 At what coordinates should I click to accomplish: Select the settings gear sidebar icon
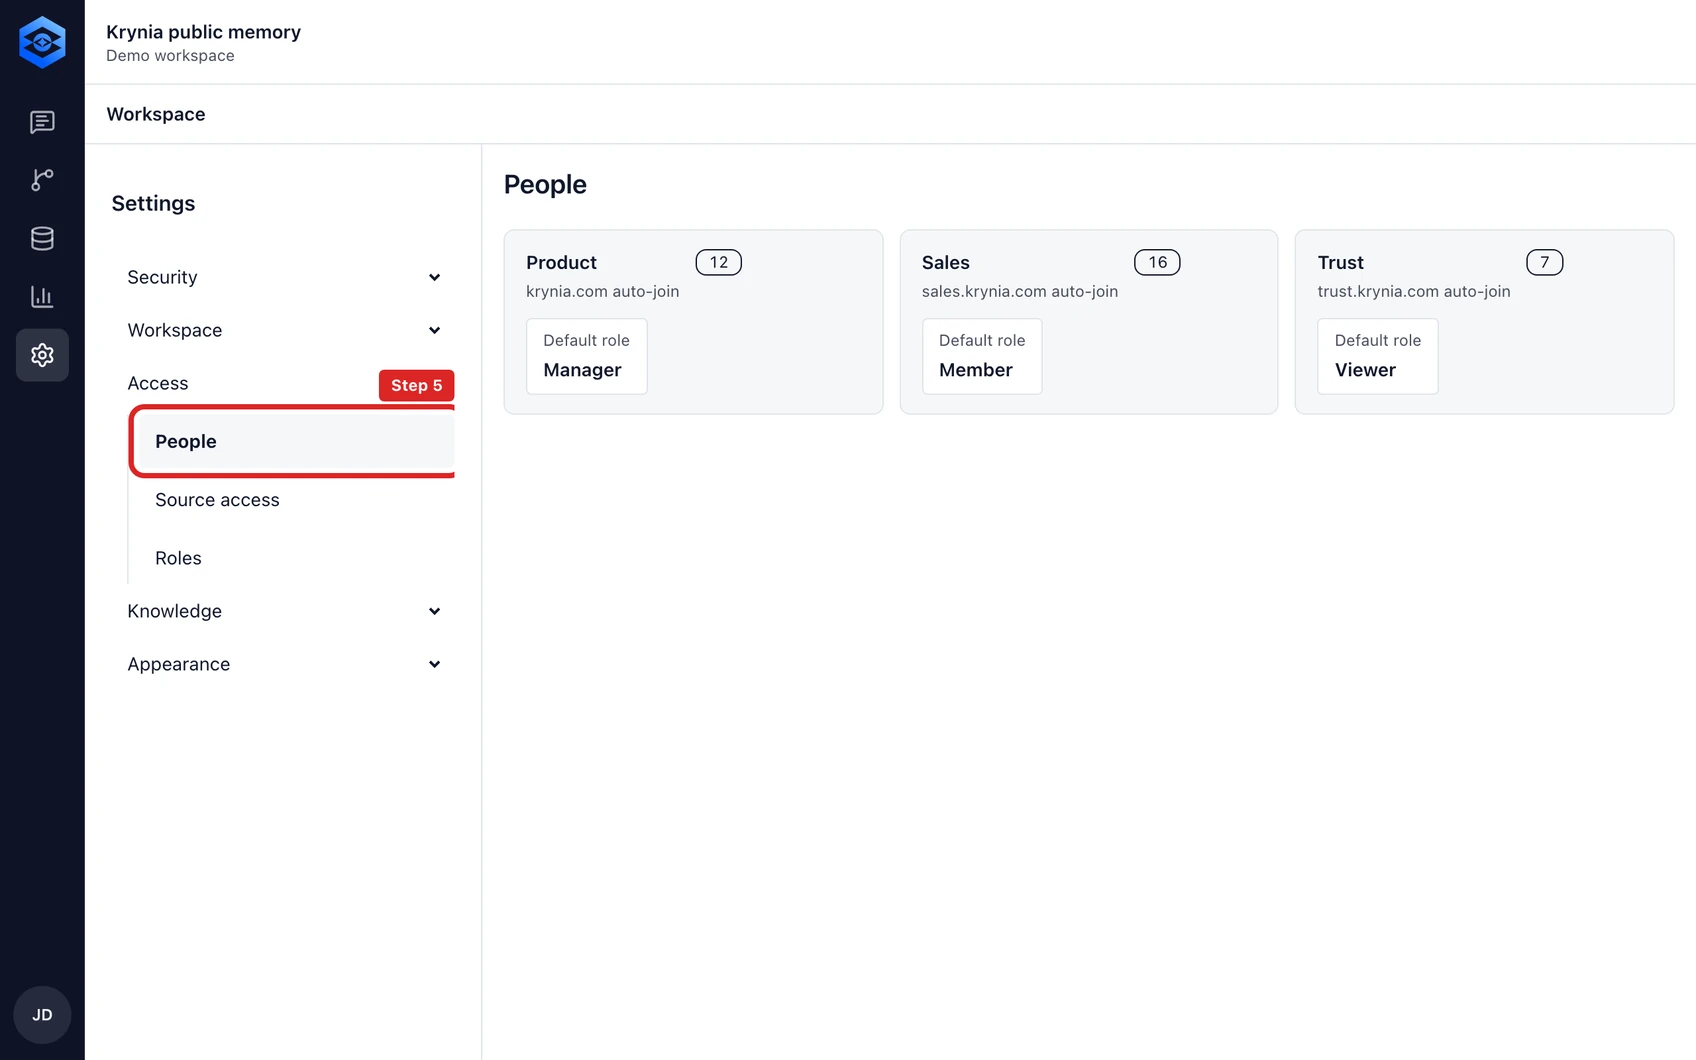point(42,355)
